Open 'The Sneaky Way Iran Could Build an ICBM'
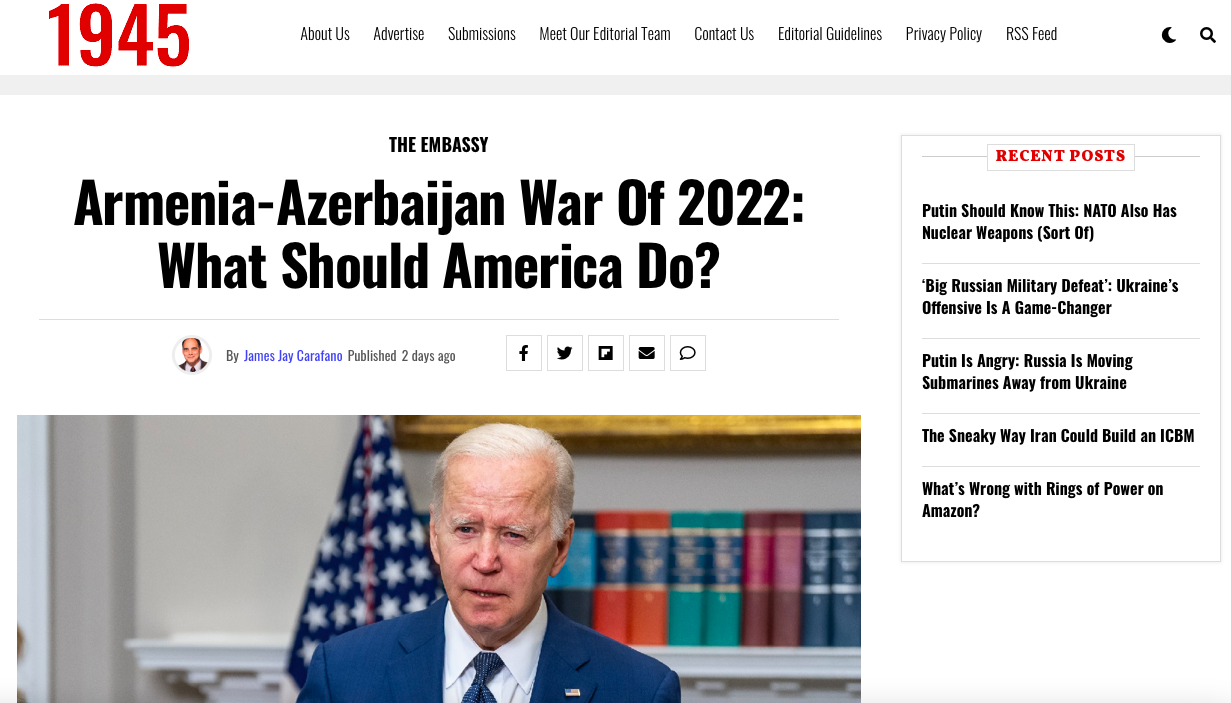Image resolution: width=1231 pixels, height=703 pixels. 1058,436
